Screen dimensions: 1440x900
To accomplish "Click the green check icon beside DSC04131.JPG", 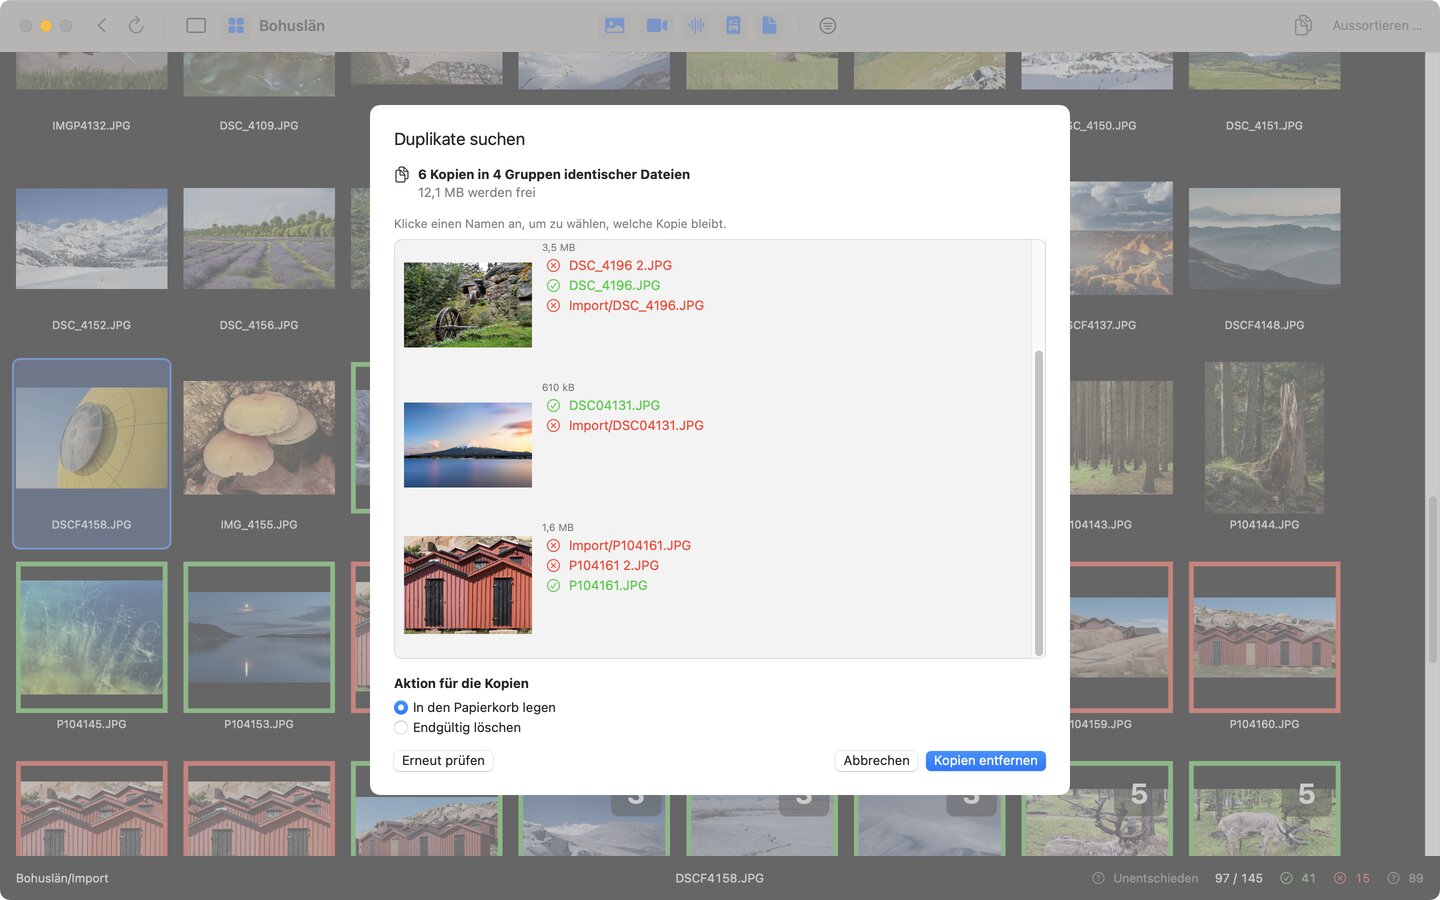I will point(553,406).
